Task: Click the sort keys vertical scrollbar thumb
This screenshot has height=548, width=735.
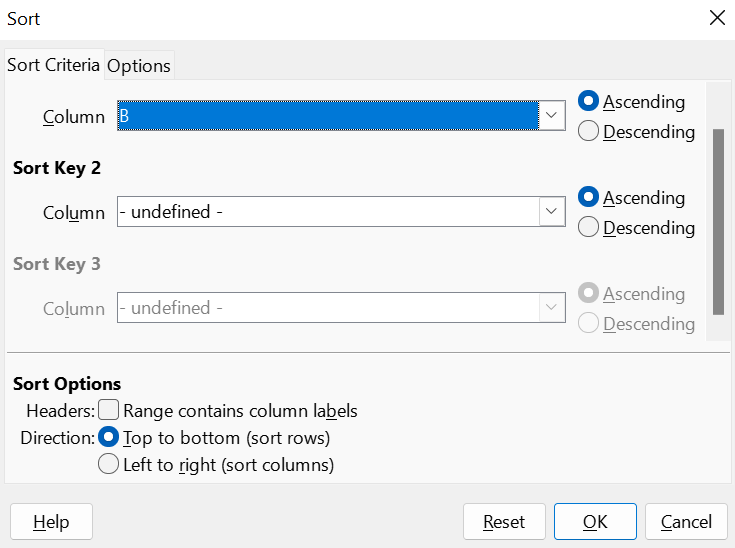Action: tap(718, 222)
